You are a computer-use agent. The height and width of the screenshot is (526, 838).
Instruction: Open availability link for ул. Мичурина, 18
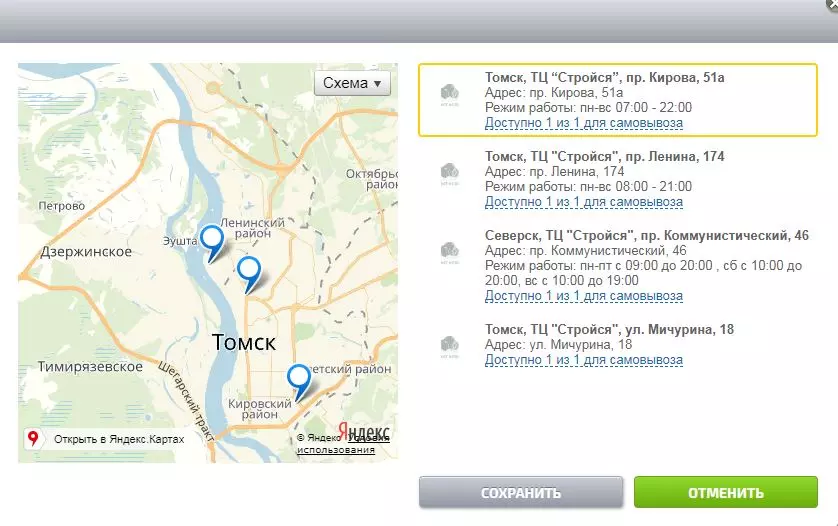click(584, 360)
